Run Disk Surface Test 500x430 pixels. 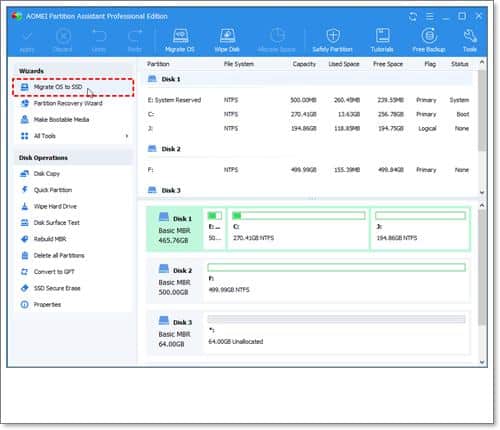(57, 223)
